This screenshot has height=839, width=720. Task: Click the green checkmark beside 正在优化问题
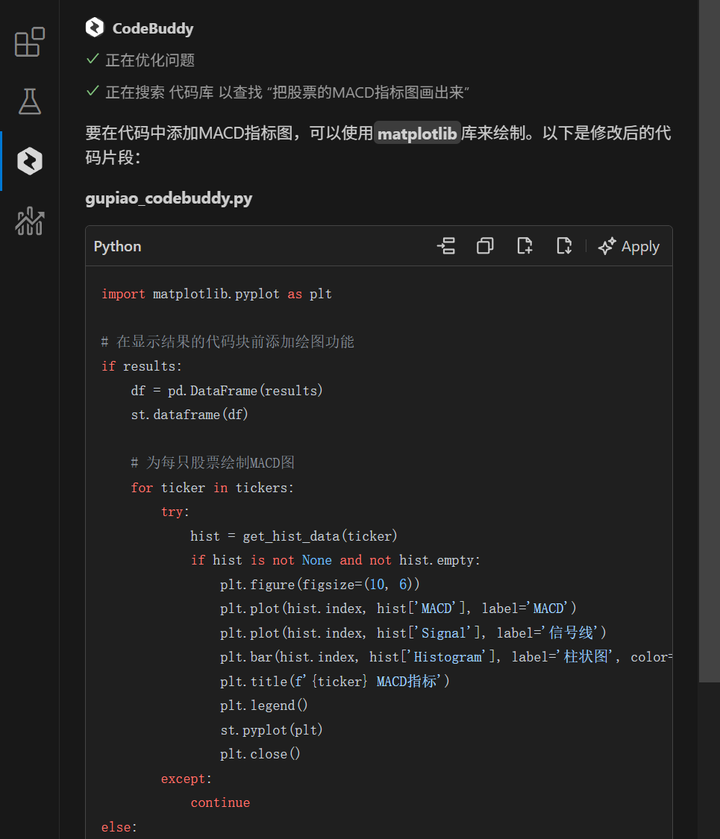(91, 60)
